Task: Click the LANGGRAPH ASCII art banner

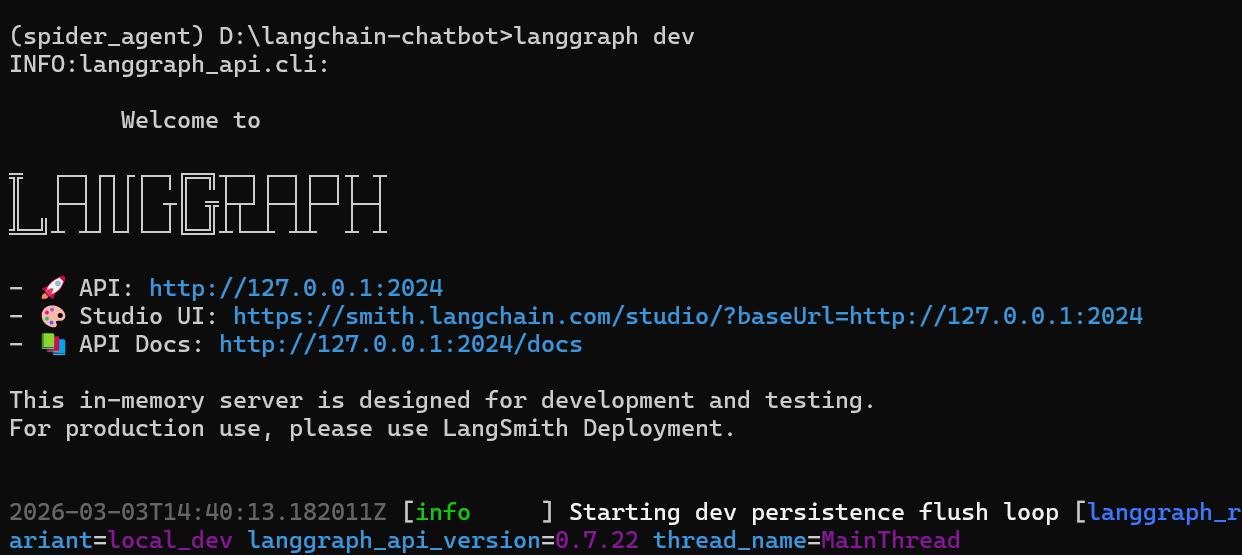Action: [x=197, y=204]
